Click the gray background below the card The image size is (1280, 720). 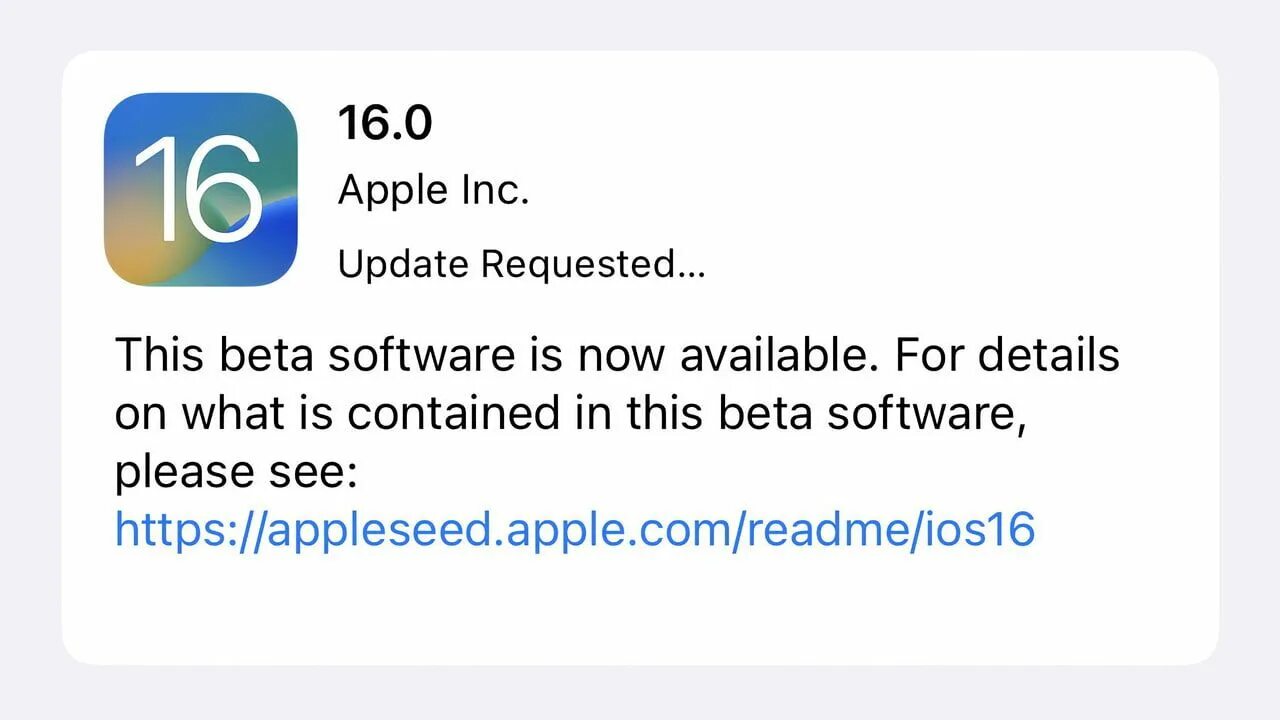tap(640, 694)
